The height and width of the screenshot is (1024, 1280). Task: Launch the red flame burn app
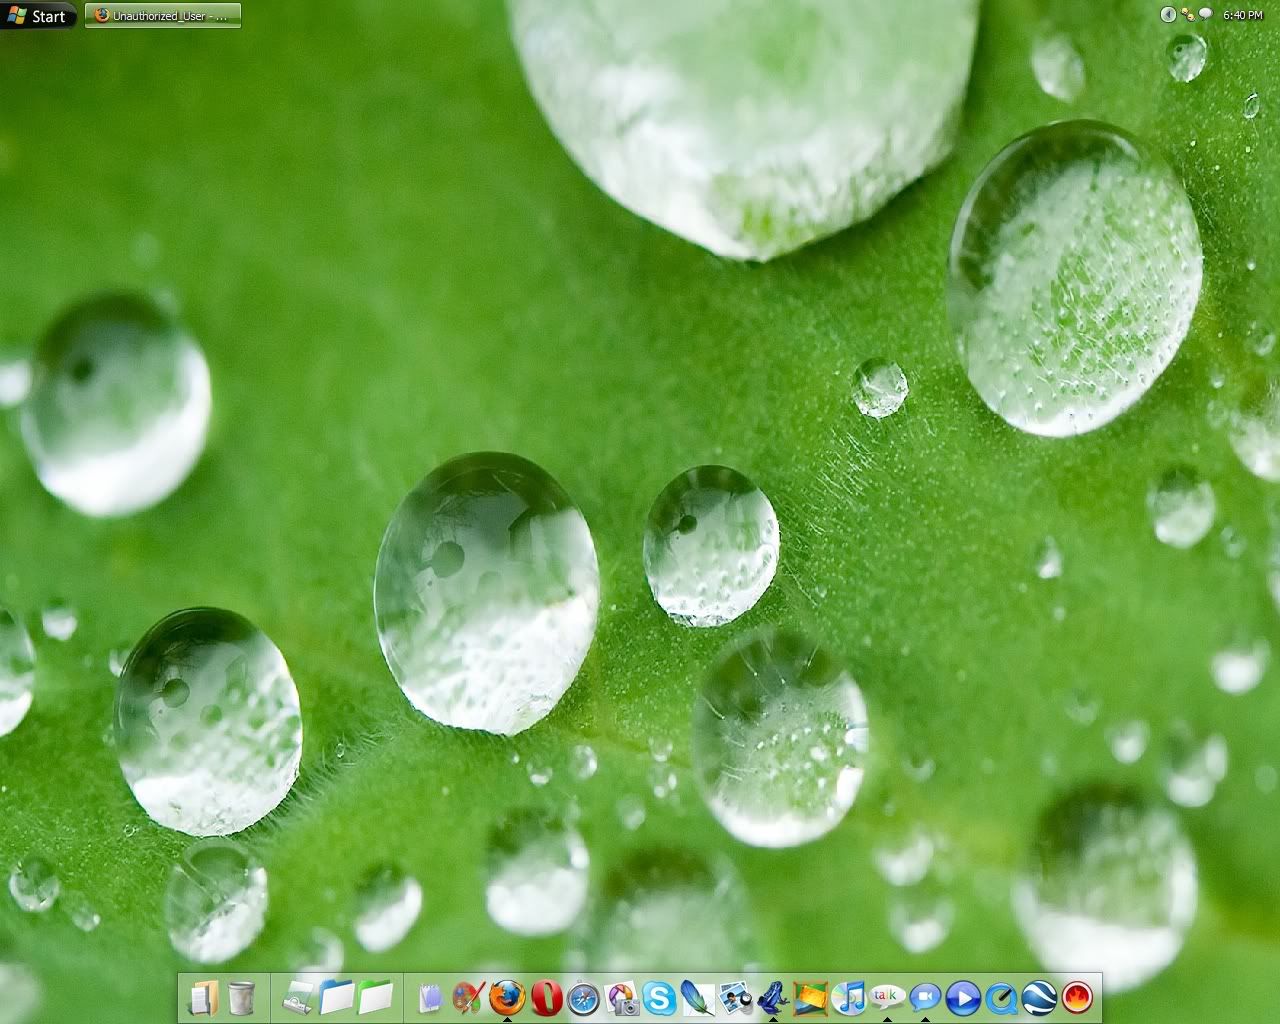[x=1077, y=997]
